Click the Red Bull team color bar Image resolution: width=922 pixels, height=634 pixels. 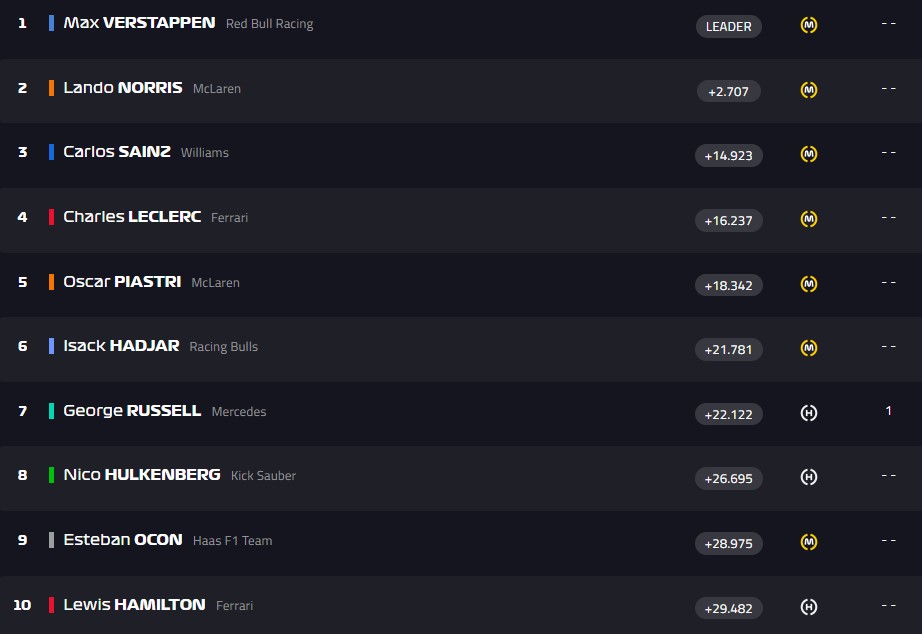[51, 22]
